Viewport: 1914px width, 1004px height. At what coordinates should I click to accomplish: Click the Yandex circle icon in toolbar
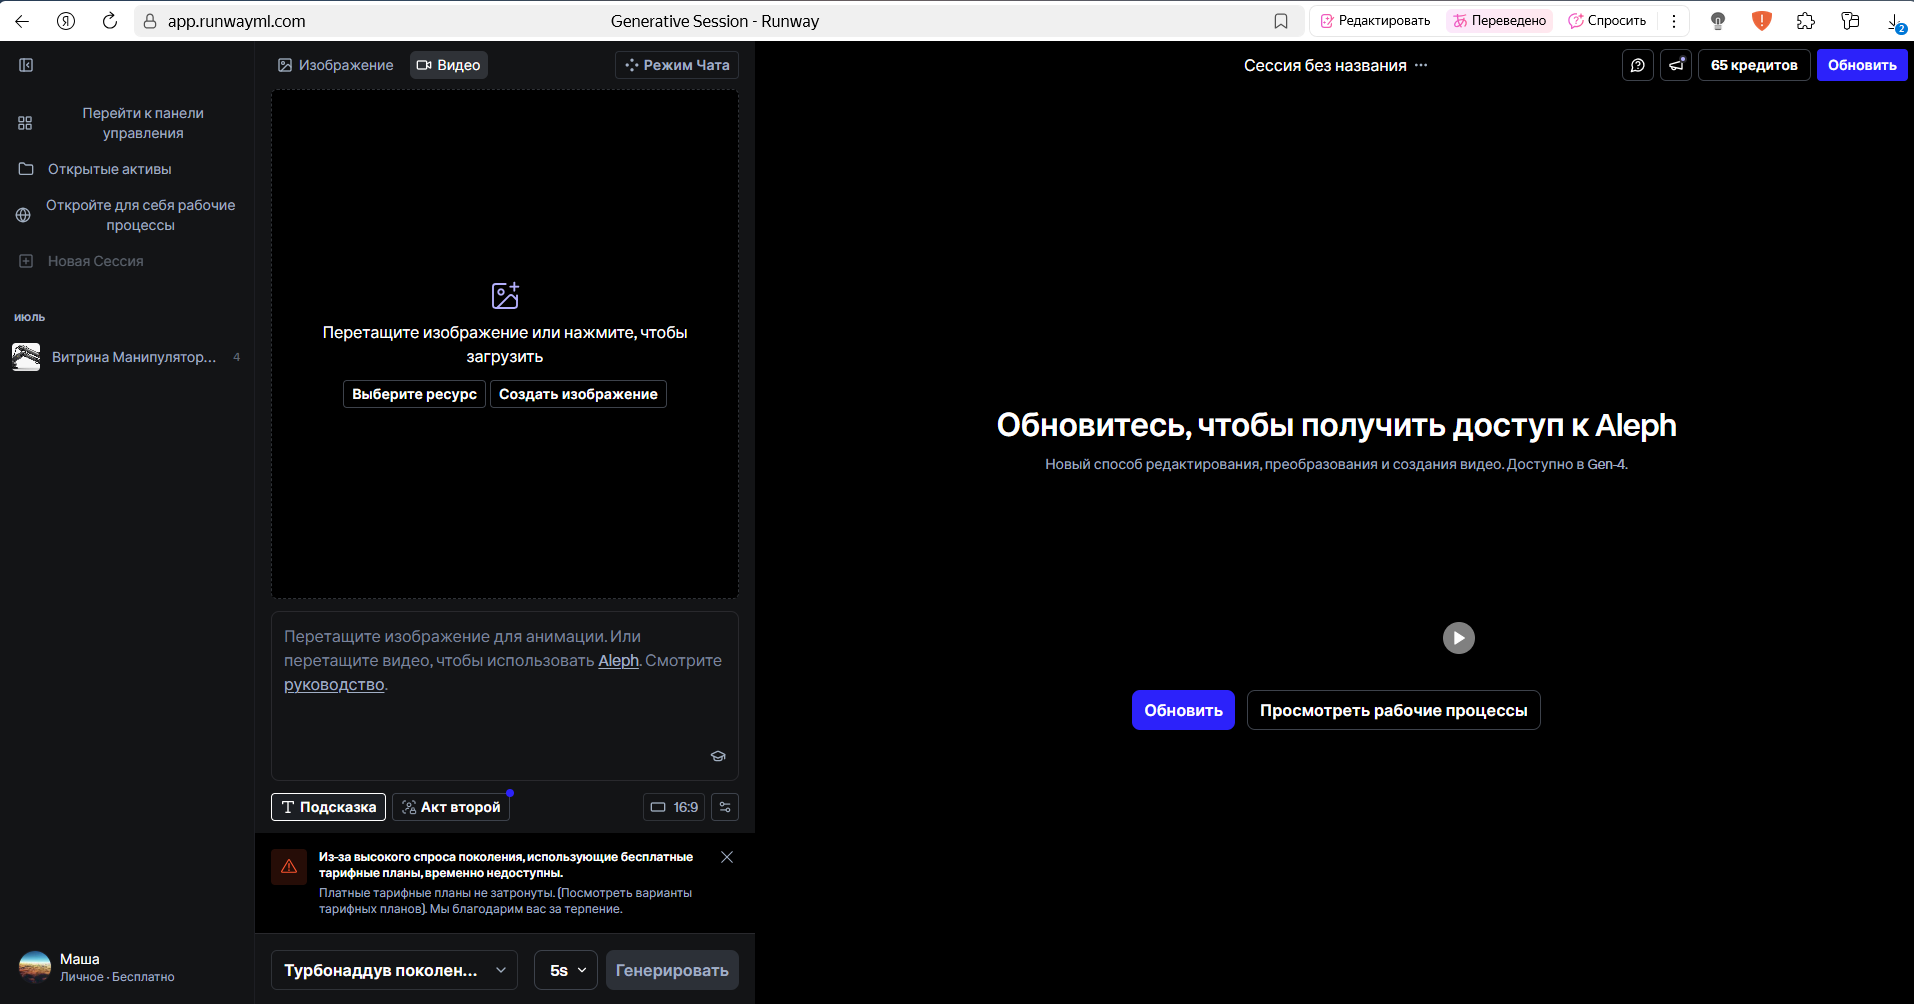pyautogui.click(x=66, y=21)
